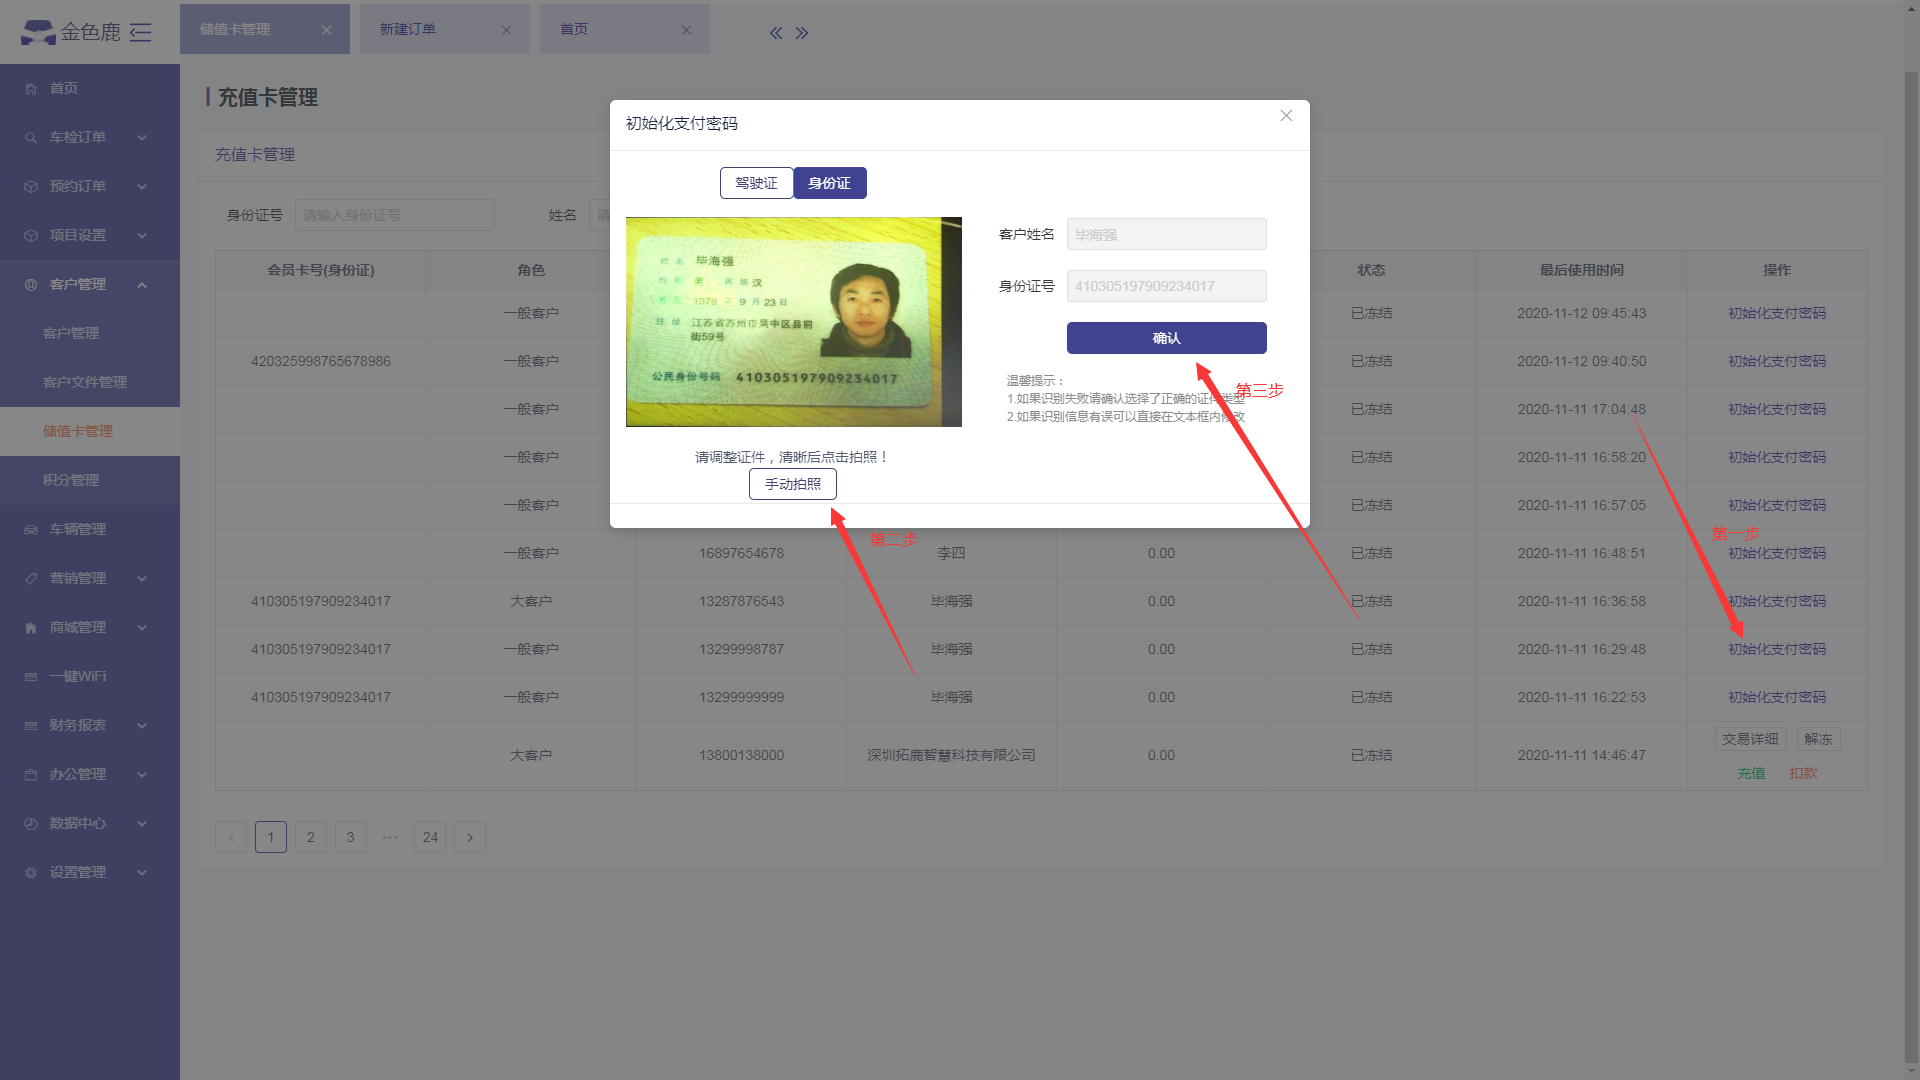This screenshot has width=1920, height=1080.
Task: Go to page 24 in pagination
Action: (430, 838)
